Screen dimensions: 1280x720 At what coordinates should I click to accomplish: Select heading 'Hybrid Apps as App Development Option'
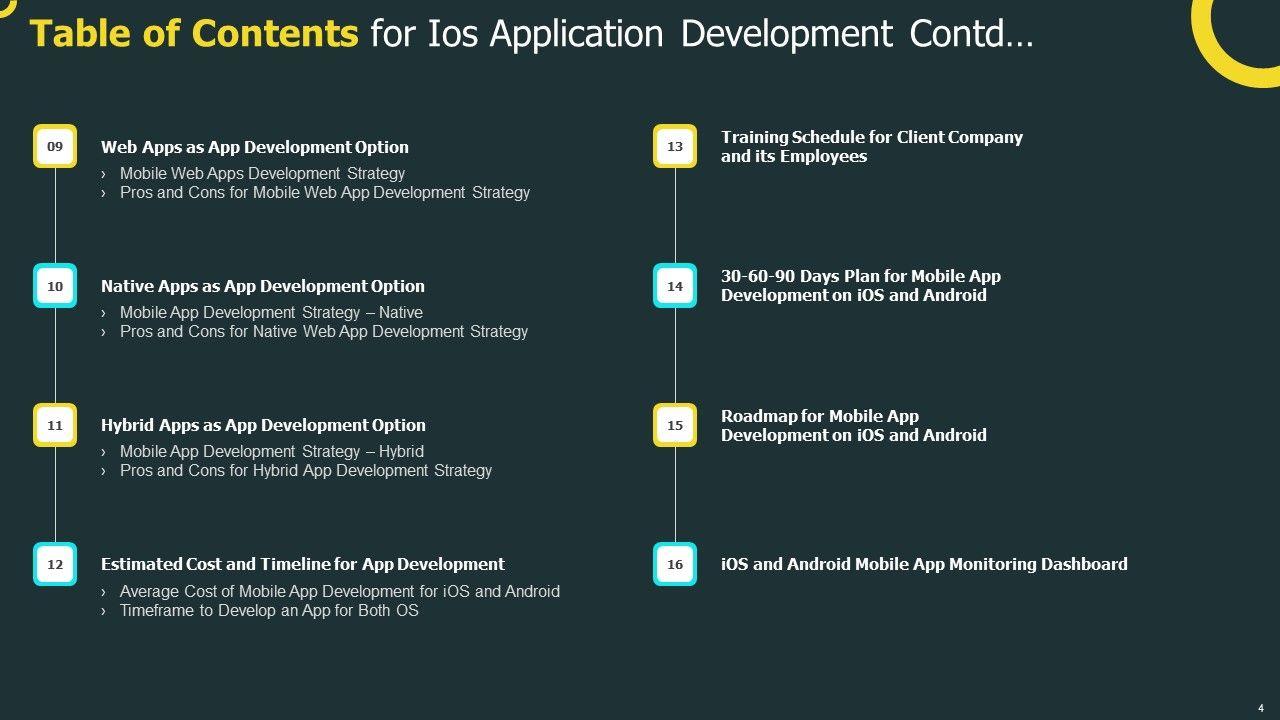(263, 425)
